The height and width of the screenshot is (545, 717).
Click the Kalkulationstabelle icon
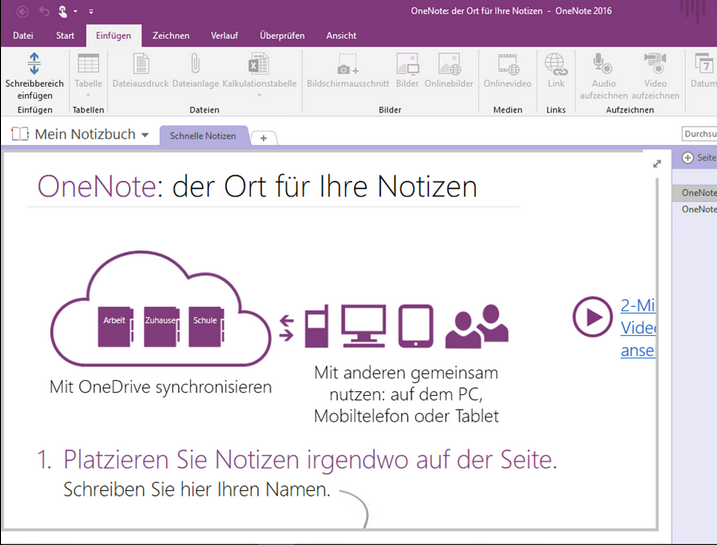(x=259, y=64)
